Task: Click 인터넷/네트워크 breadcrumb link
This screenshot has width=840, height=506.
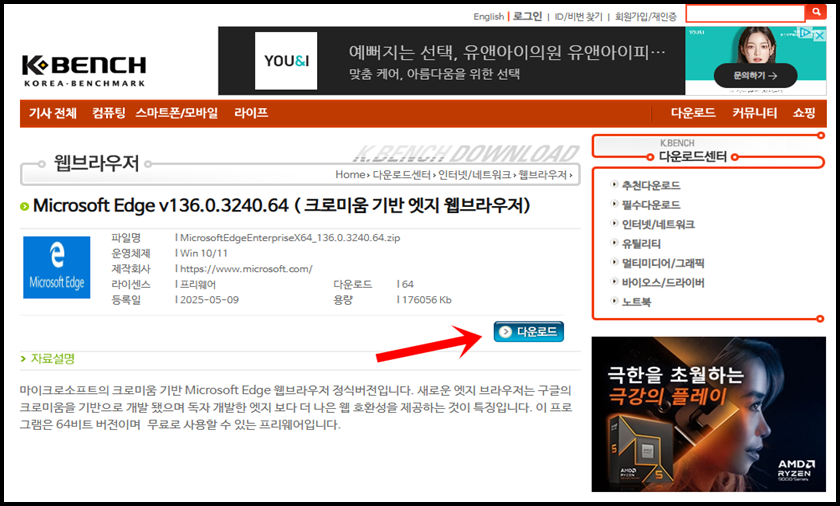Action: click(475, 175)
